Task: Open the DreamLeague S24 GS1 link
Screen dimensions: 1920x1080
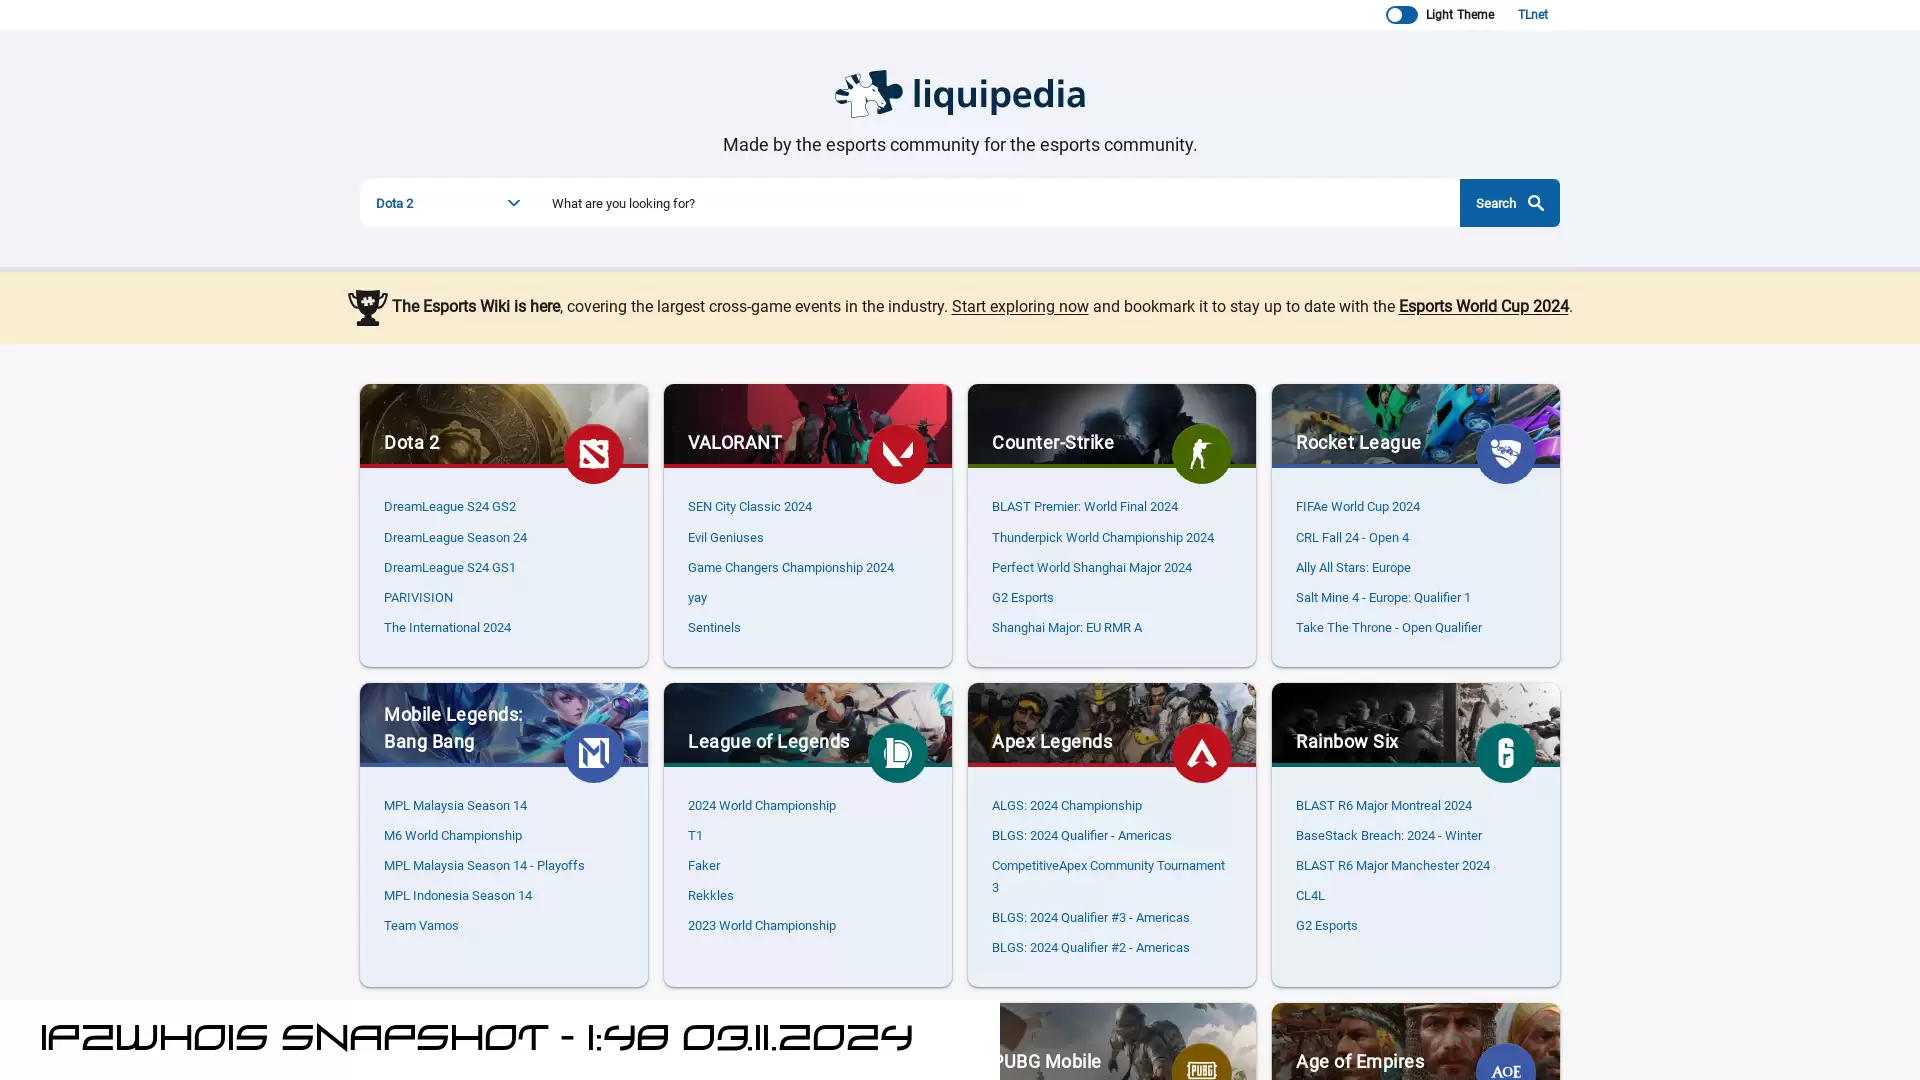Action: [449, 568]
